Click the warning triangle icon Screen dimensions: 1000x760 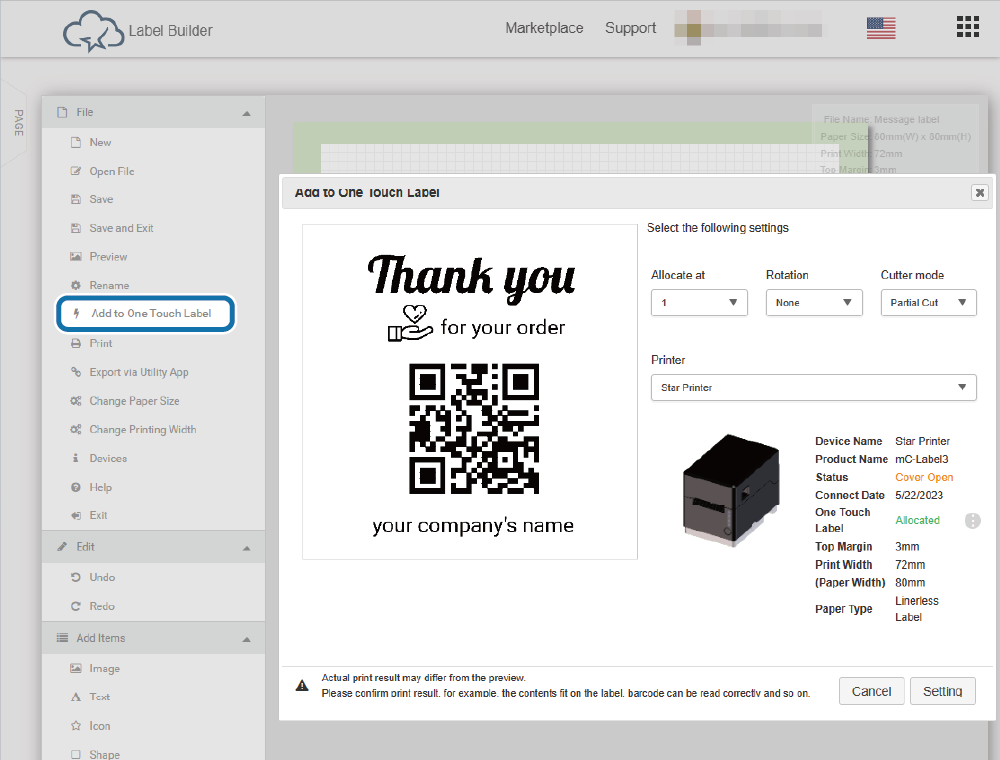coord(302,685)
